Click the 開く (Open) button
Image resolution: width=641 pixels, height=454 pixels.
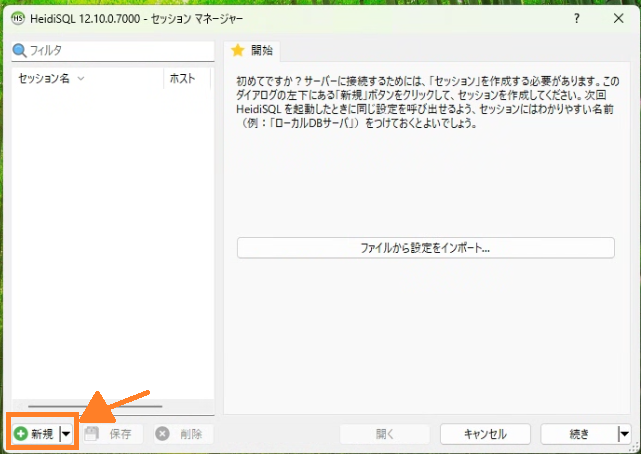(385, 434)
